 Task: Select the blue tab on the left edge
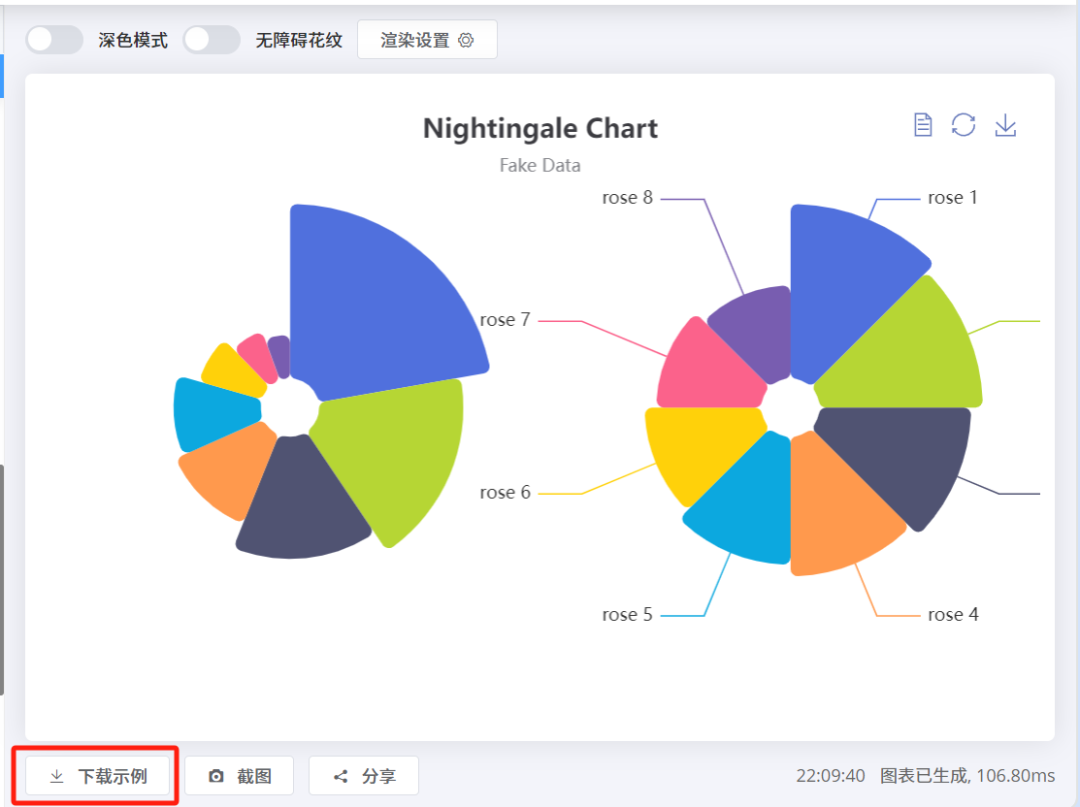click(3, 75)
